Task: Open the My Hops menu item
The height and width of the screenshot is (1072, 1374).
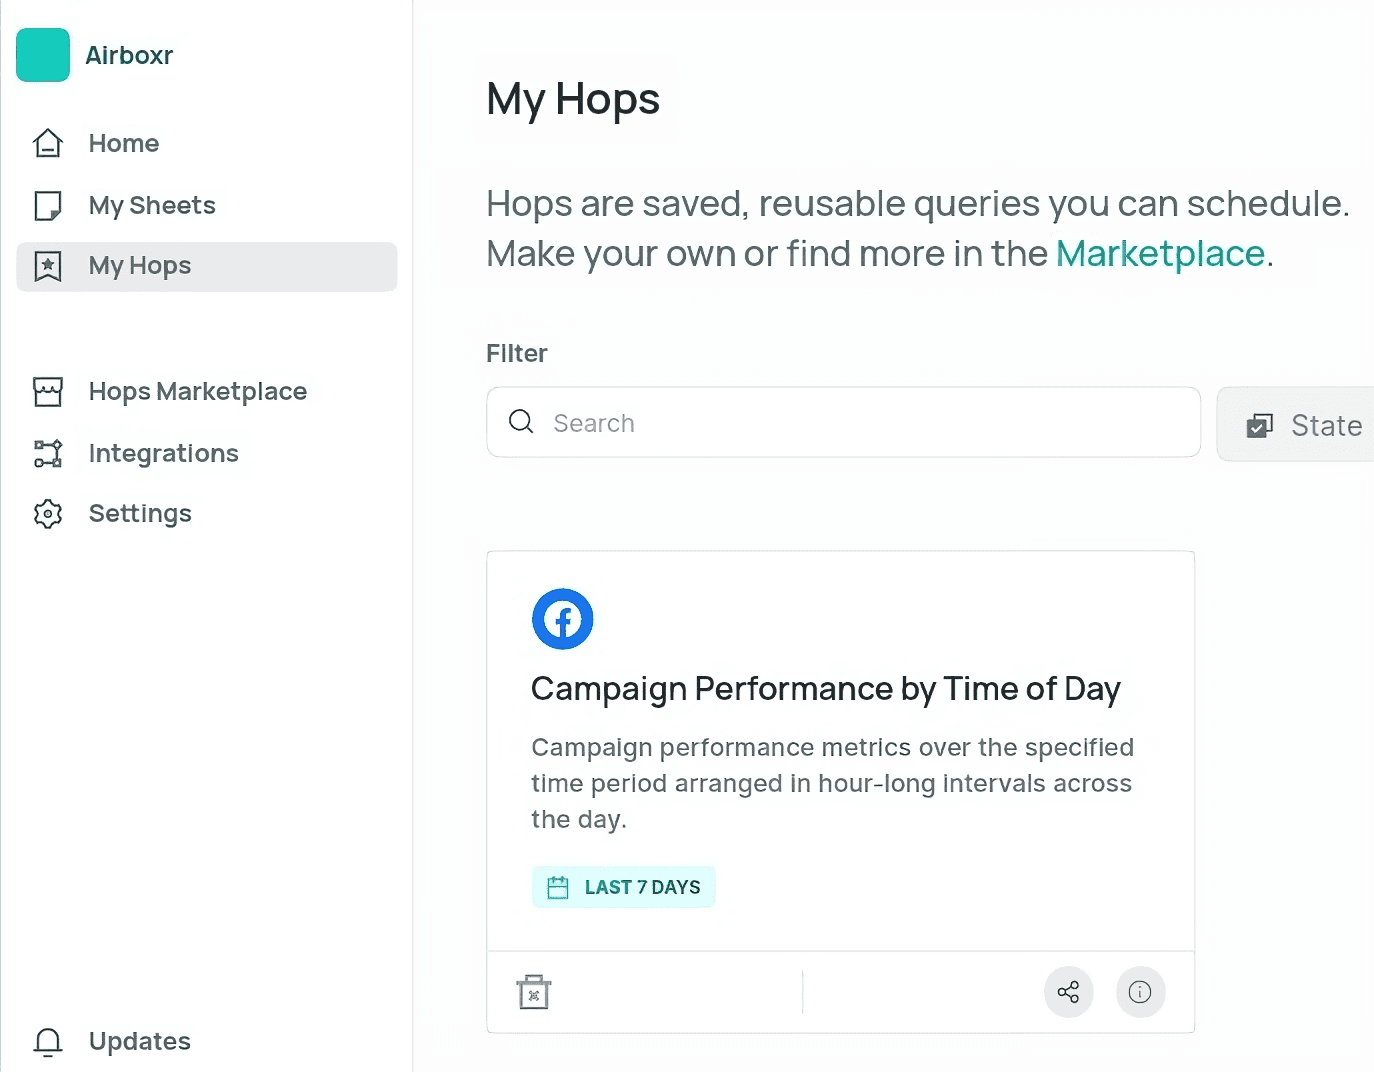Action: tap(140, 266)
